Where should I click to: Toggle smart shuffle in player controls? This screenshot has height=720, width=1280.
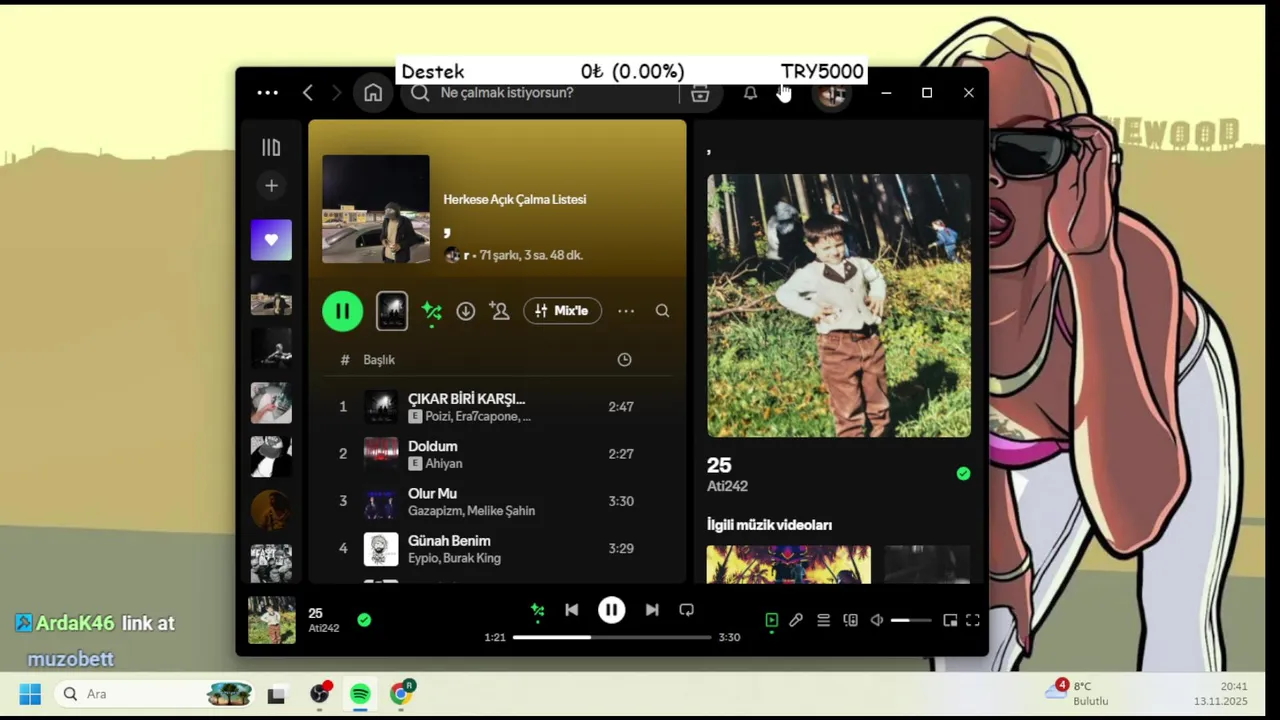coord(537,610)
